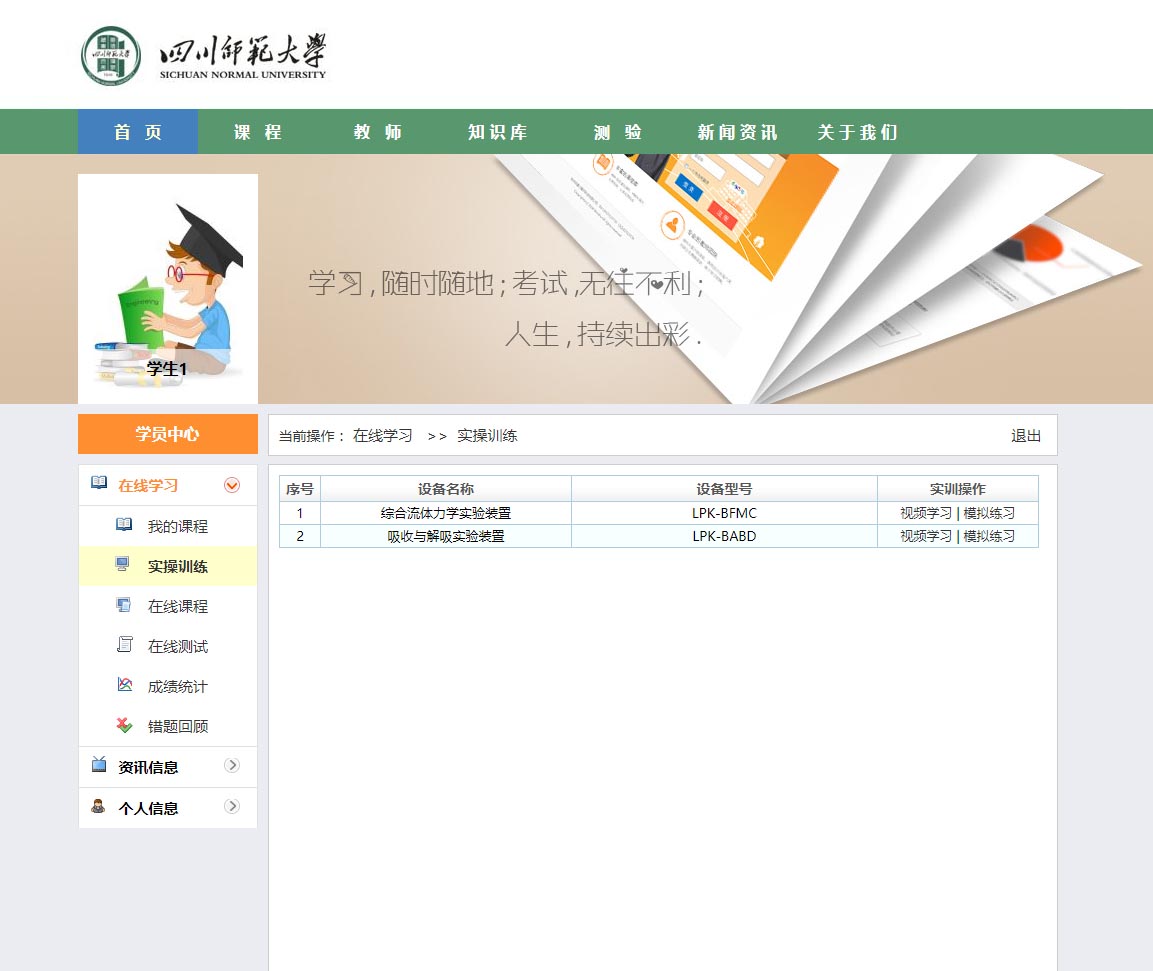Expand the 资讯信息 section arrow

point(232,765)
